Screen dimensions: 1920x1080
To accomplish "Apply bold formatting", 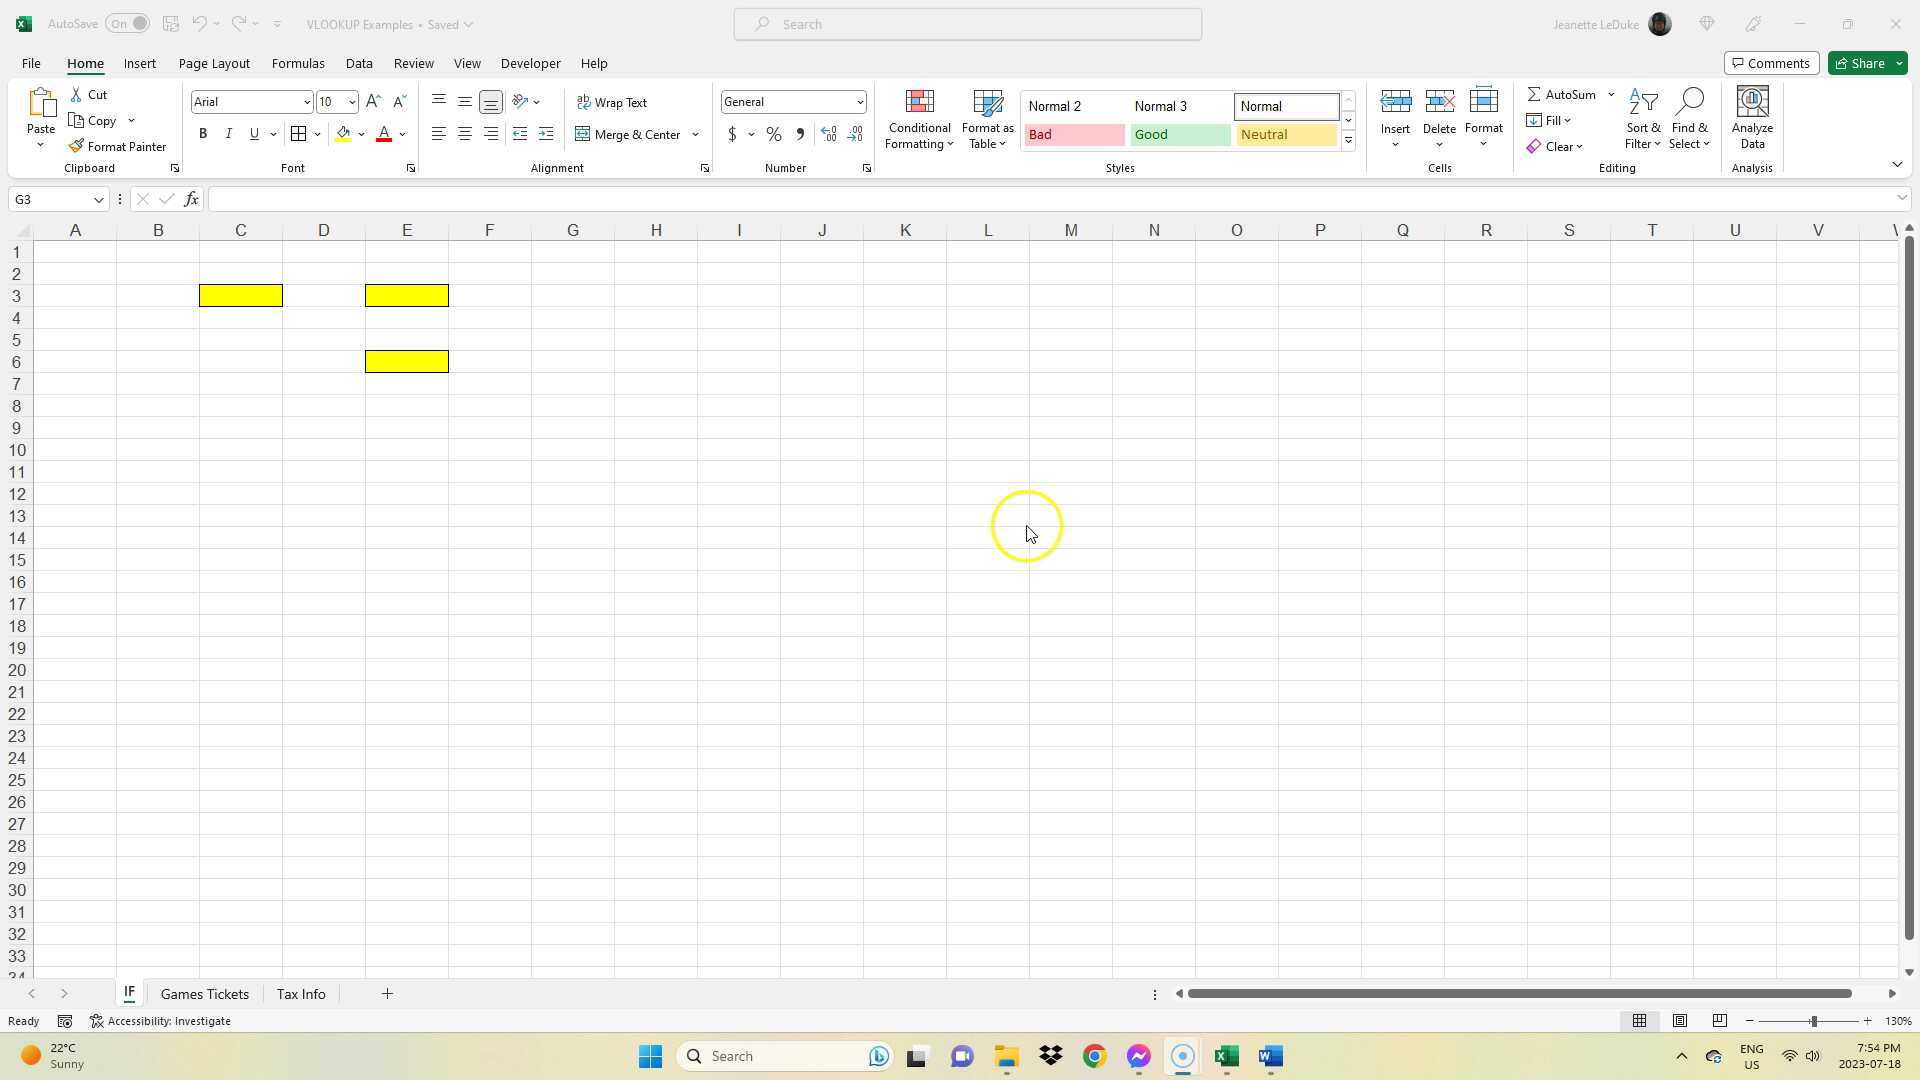I will (x=203, y=133).
